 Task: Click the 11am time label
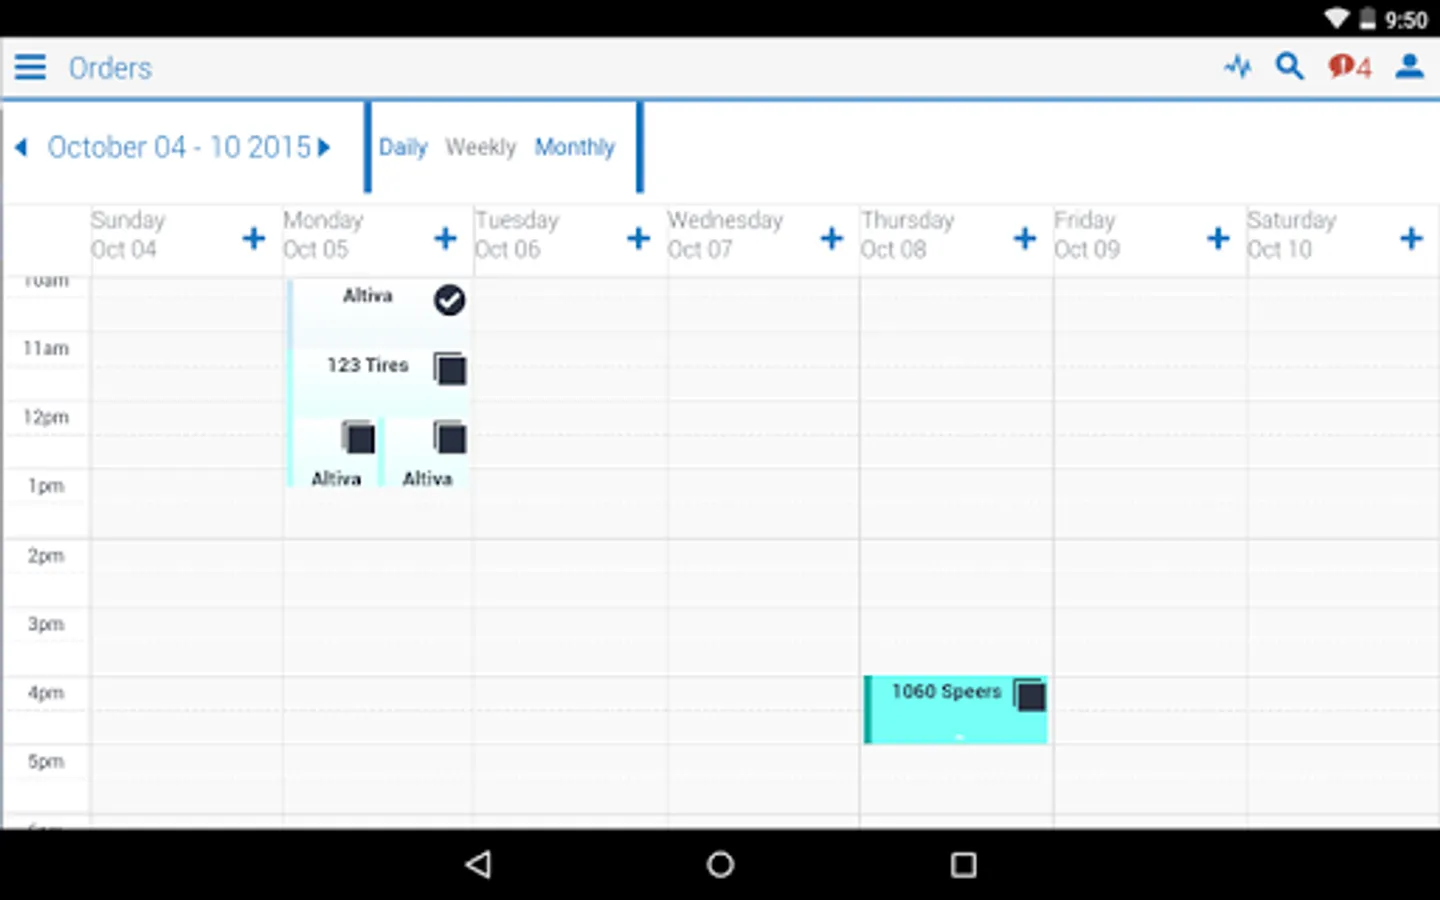pos(46,349)
